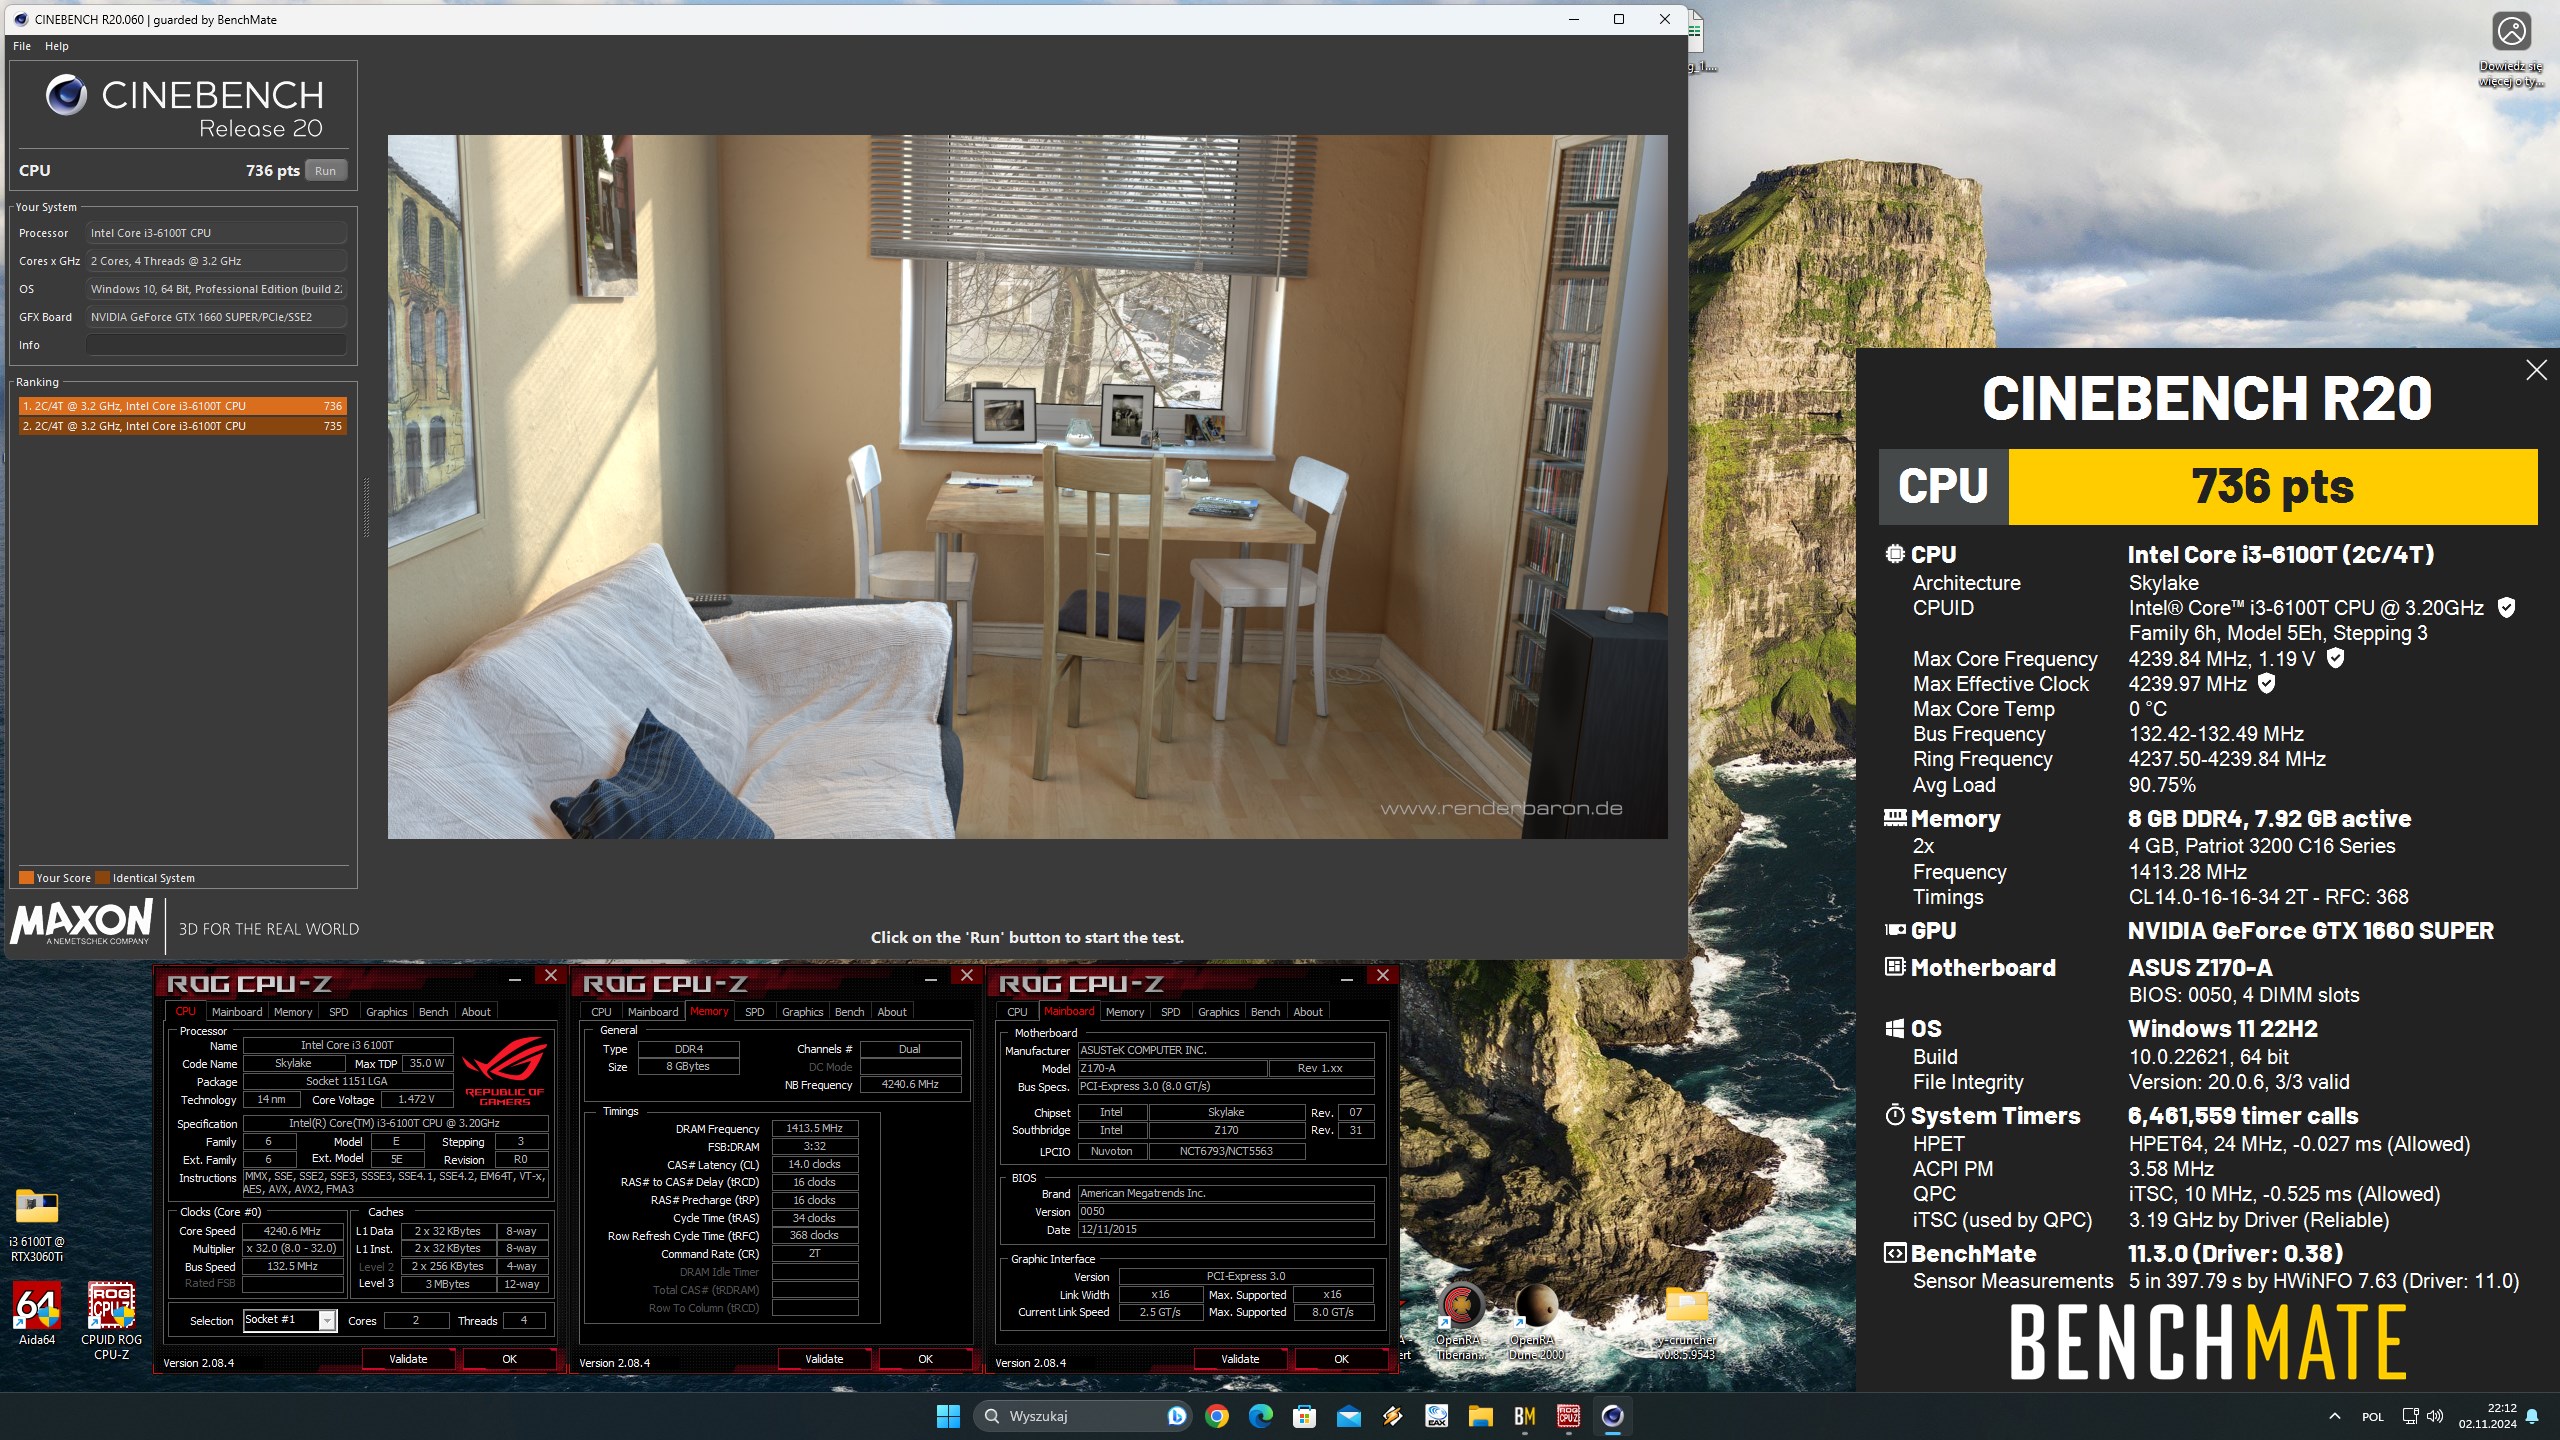Click the lightning bolt app on the taskbar

(1392, 1416)
